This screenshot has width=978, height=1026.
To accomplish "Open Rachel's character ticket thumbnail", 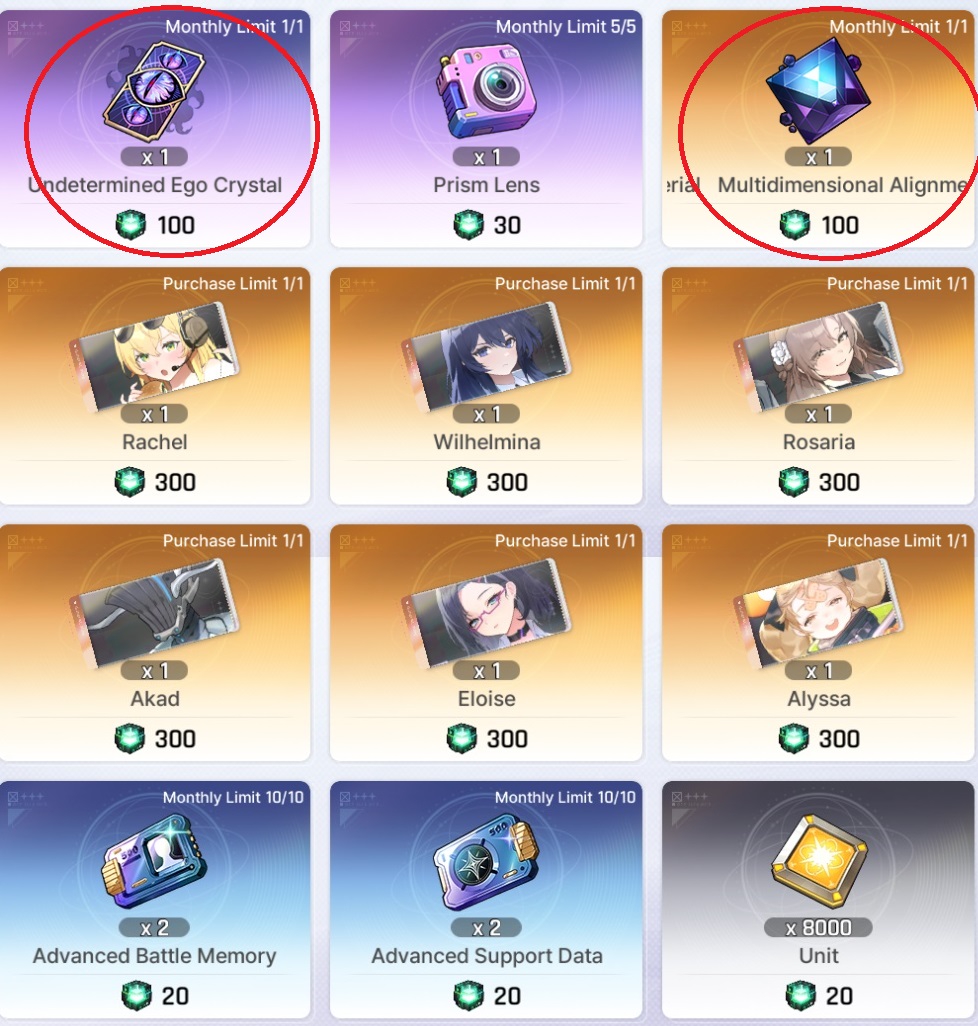I will click(154, 356).
